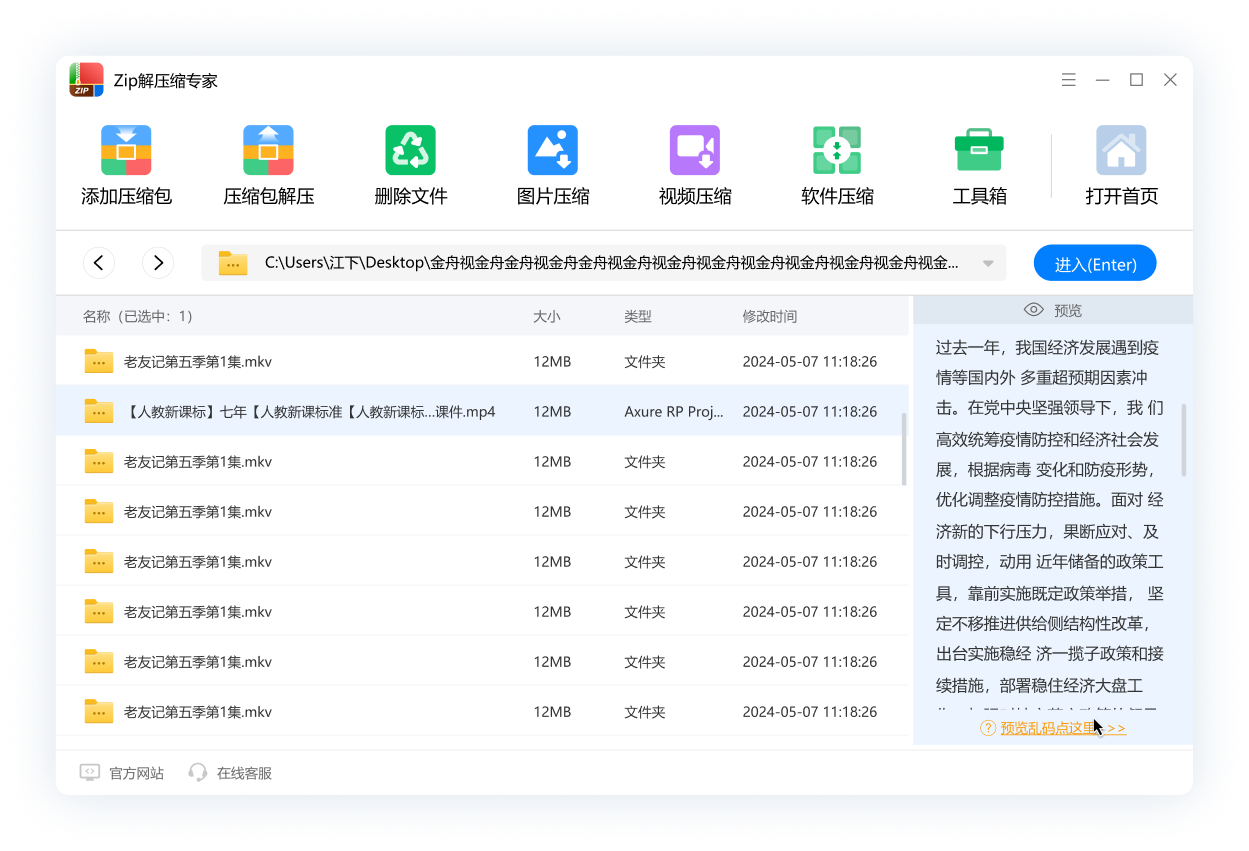Select the 删除文件 recycle icon
Image resolution: width=1249 pixels, height=851 pixels.
tap(410, 151)
